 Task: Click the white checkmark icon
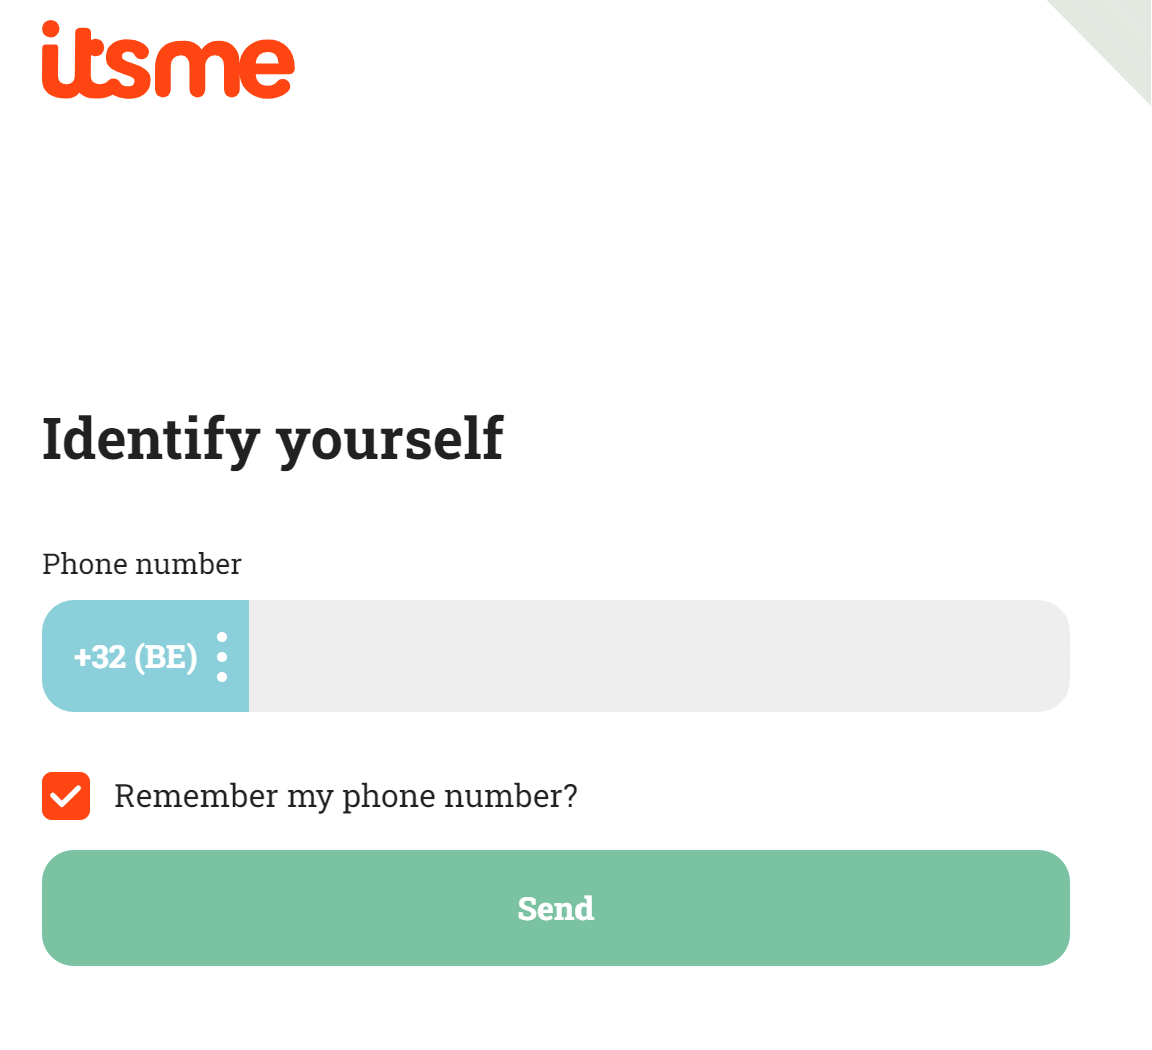(66, 796)
